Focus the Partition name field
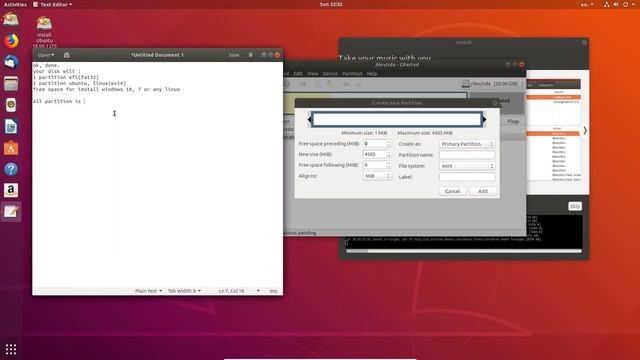The width and height of the screenshot is (640, 360). [467, 155]
